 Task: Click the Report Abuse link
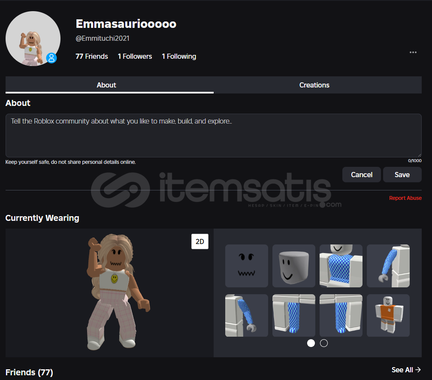pos(405,198)
